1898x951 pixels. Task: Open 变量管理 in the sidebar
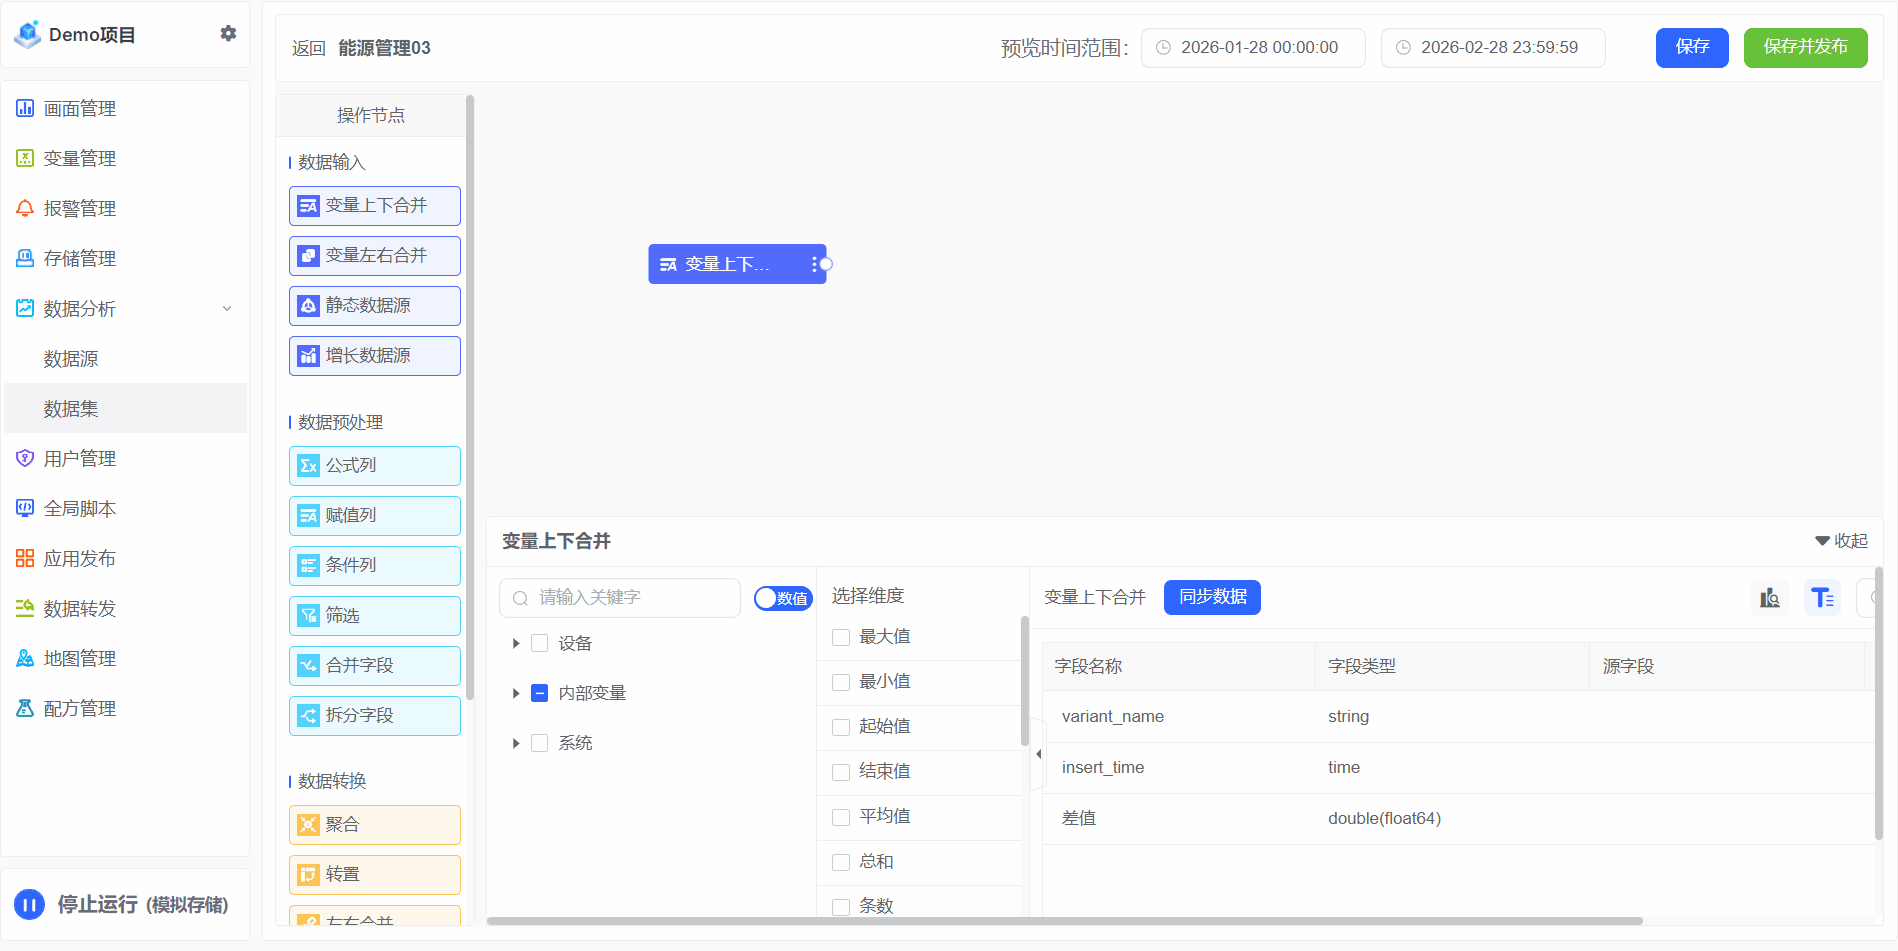coord(80,159)
